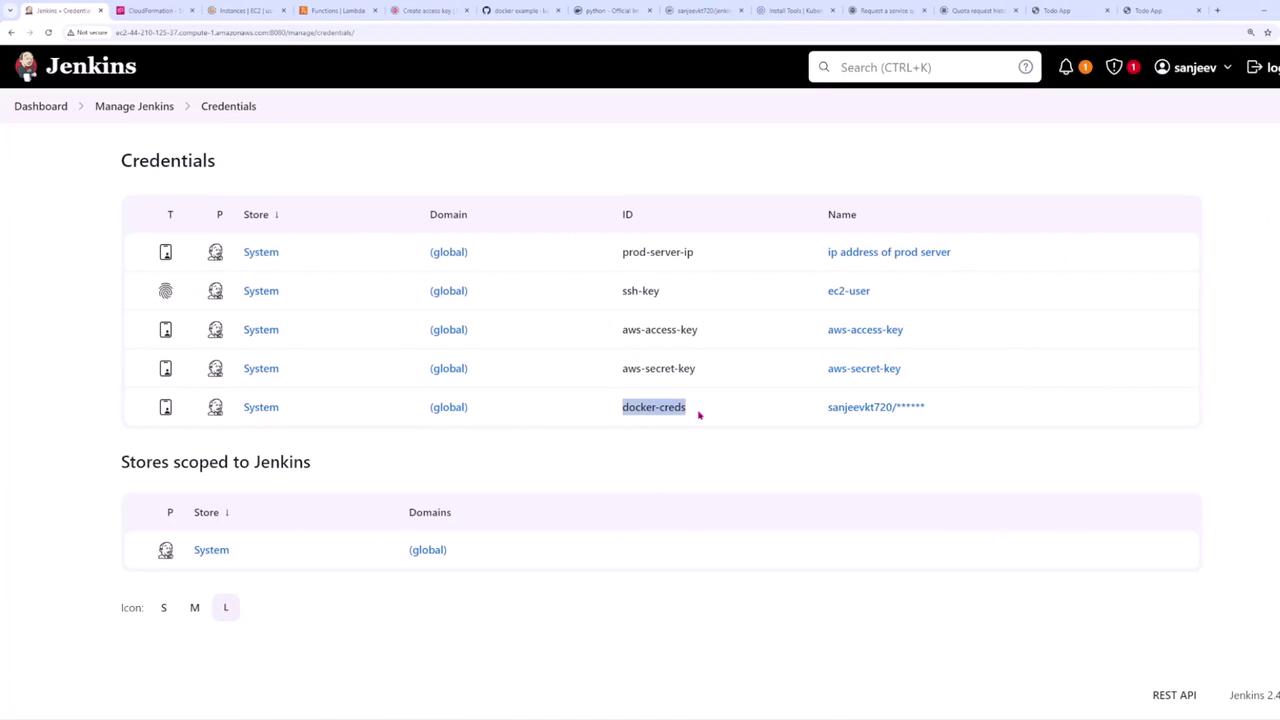
Task: Open the security shield warnings icon
Action: [1114, 67]
